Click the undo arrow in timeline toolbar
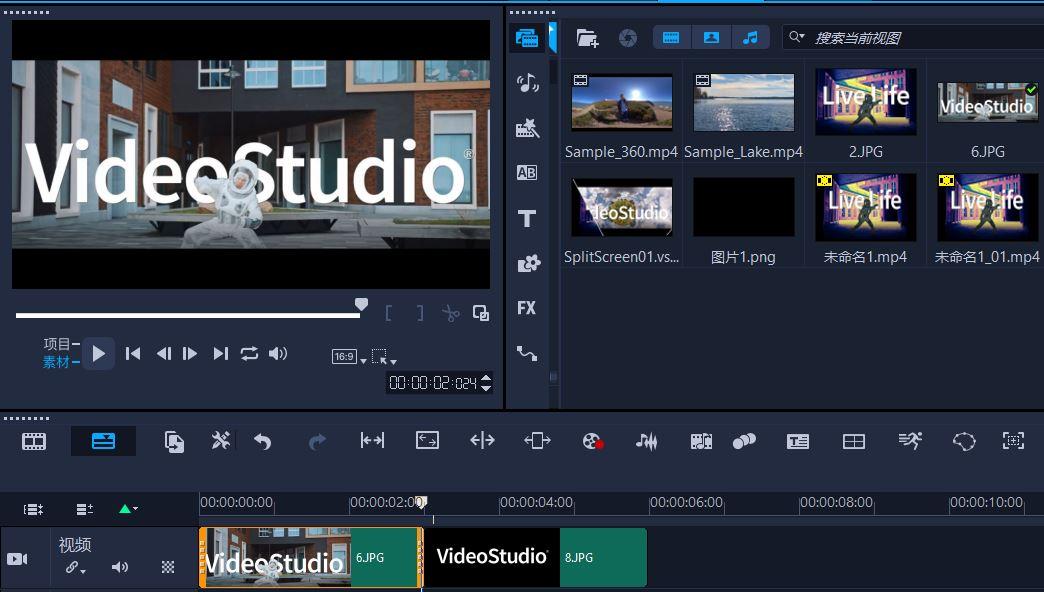The height and width of the screenshot is (592, 1044). pos(262,441)
